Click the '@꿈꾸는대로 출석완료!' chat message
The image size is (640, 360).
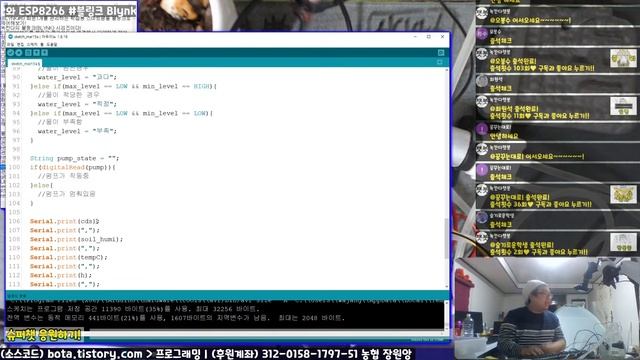(x=540, y=200)
